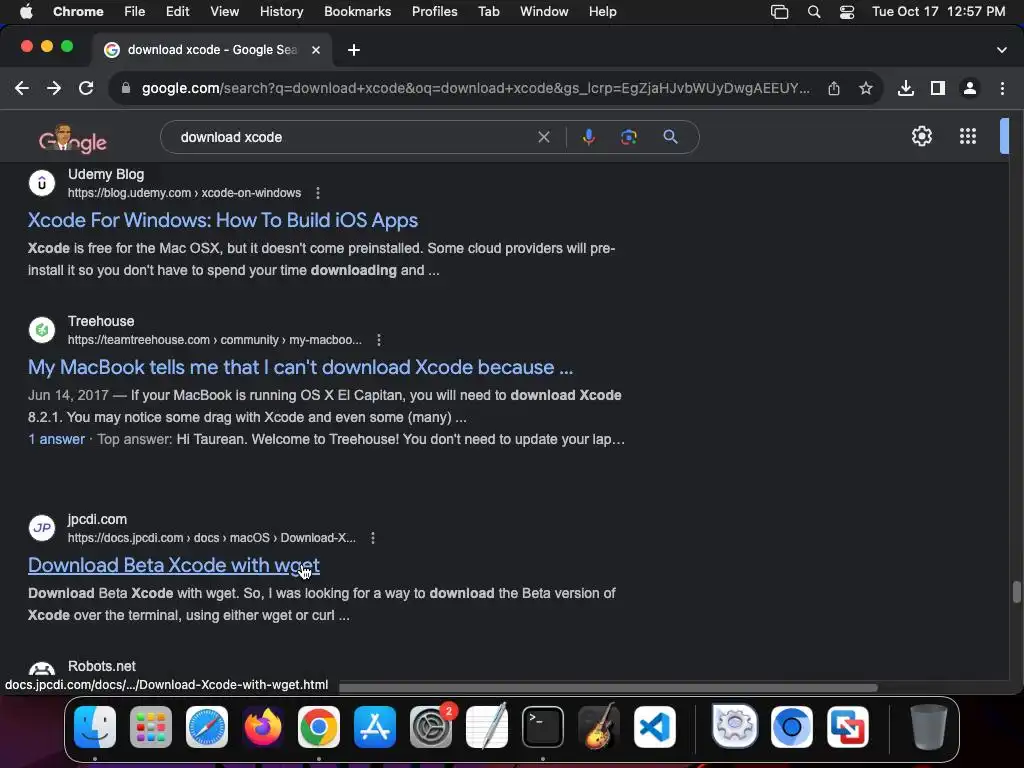Open Trash in the Dock
The image size is (1024, 768).
coord(929,727)
